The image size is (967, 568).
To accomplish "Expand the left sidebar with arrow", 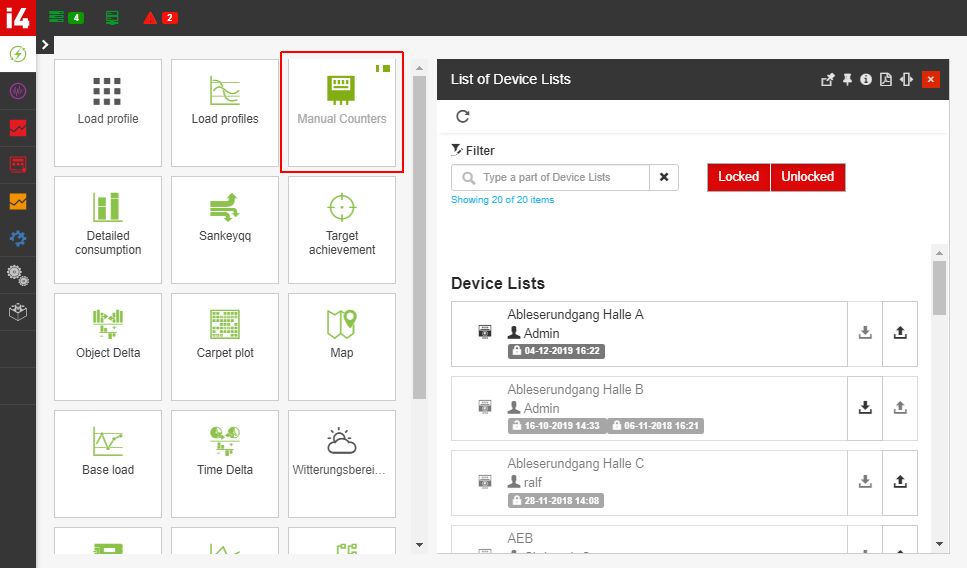I will tap(45, 45).
